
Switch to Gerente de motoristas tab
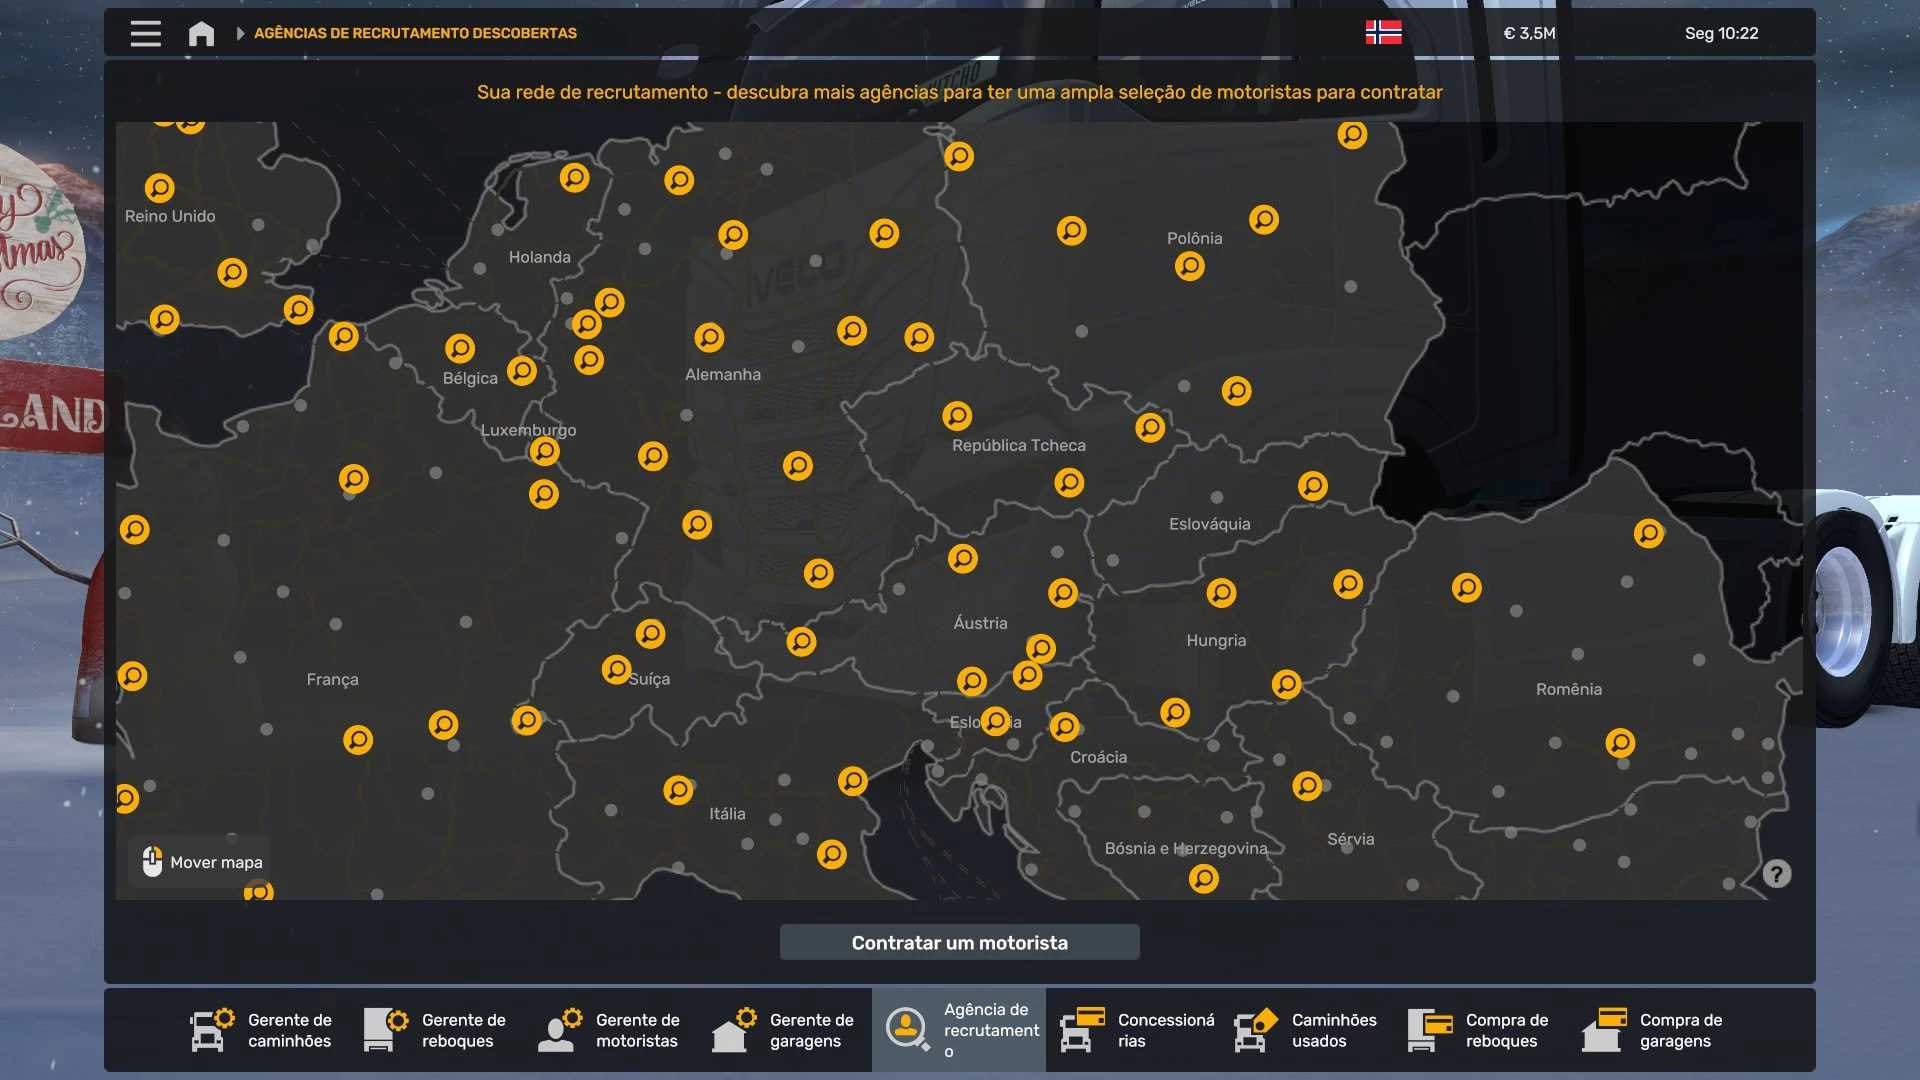coord(610,1030)
